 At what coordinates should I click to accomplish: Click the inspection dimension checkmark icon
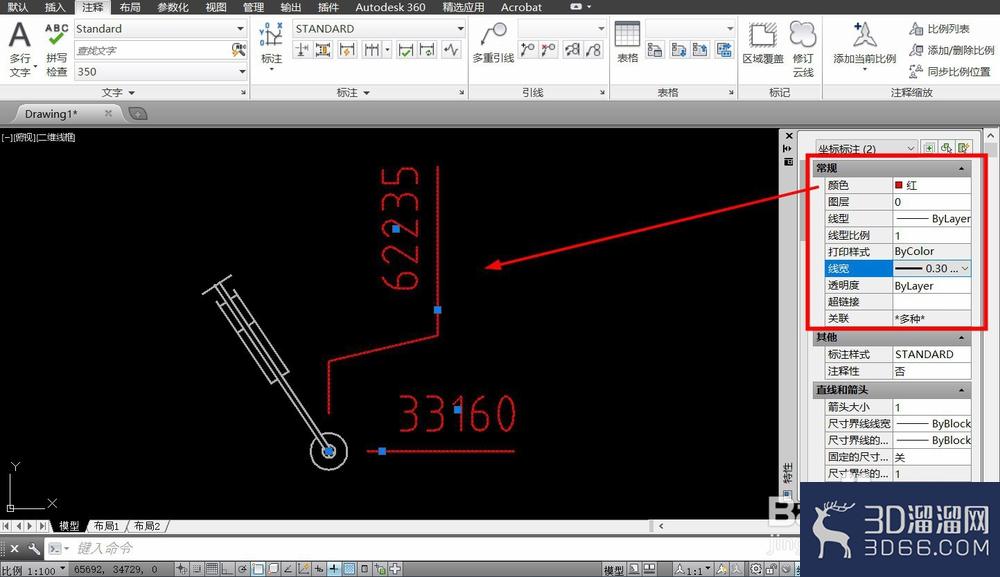pyautogui.click(x=405, y=50)
